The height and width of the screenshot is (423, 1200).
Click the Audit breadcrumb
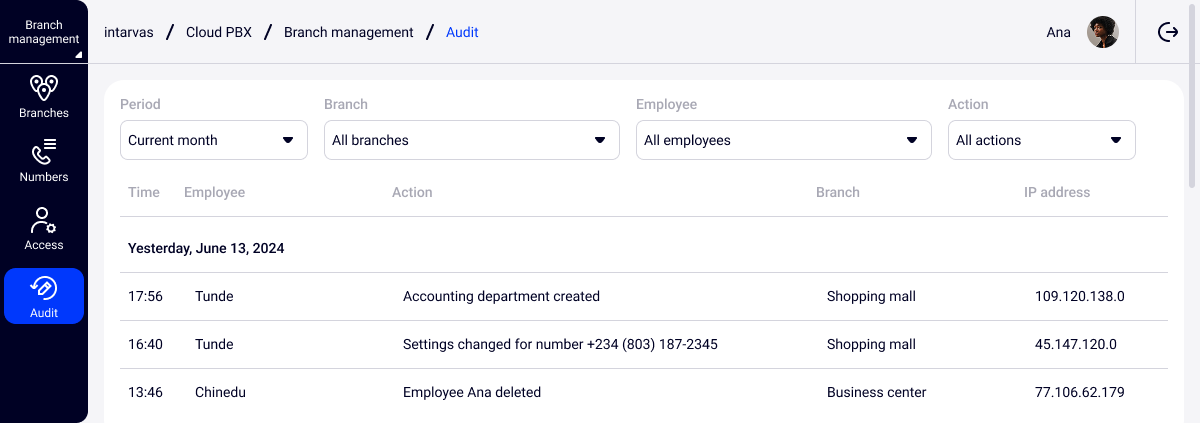[462, 32]
